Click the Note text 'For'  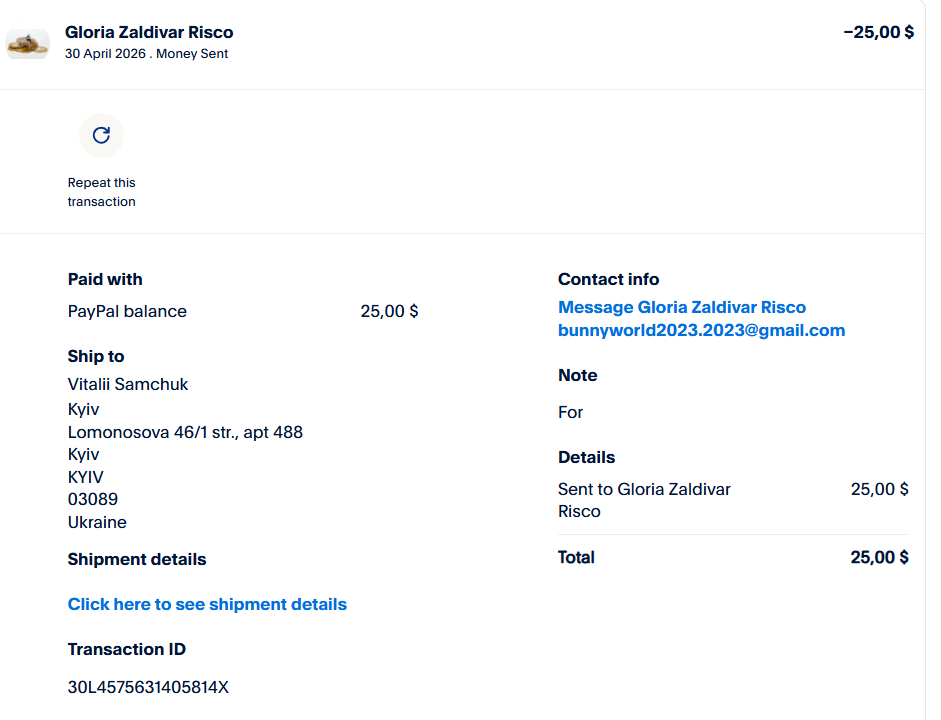(x=571, y=412)
